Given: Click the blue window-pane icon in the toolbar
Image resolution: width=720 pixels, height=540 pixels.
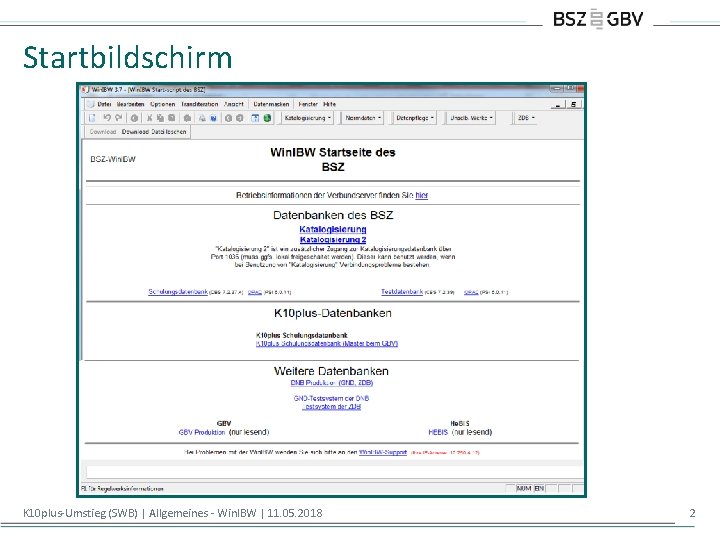Looking at the screenshot, I should tap(255, 118).
